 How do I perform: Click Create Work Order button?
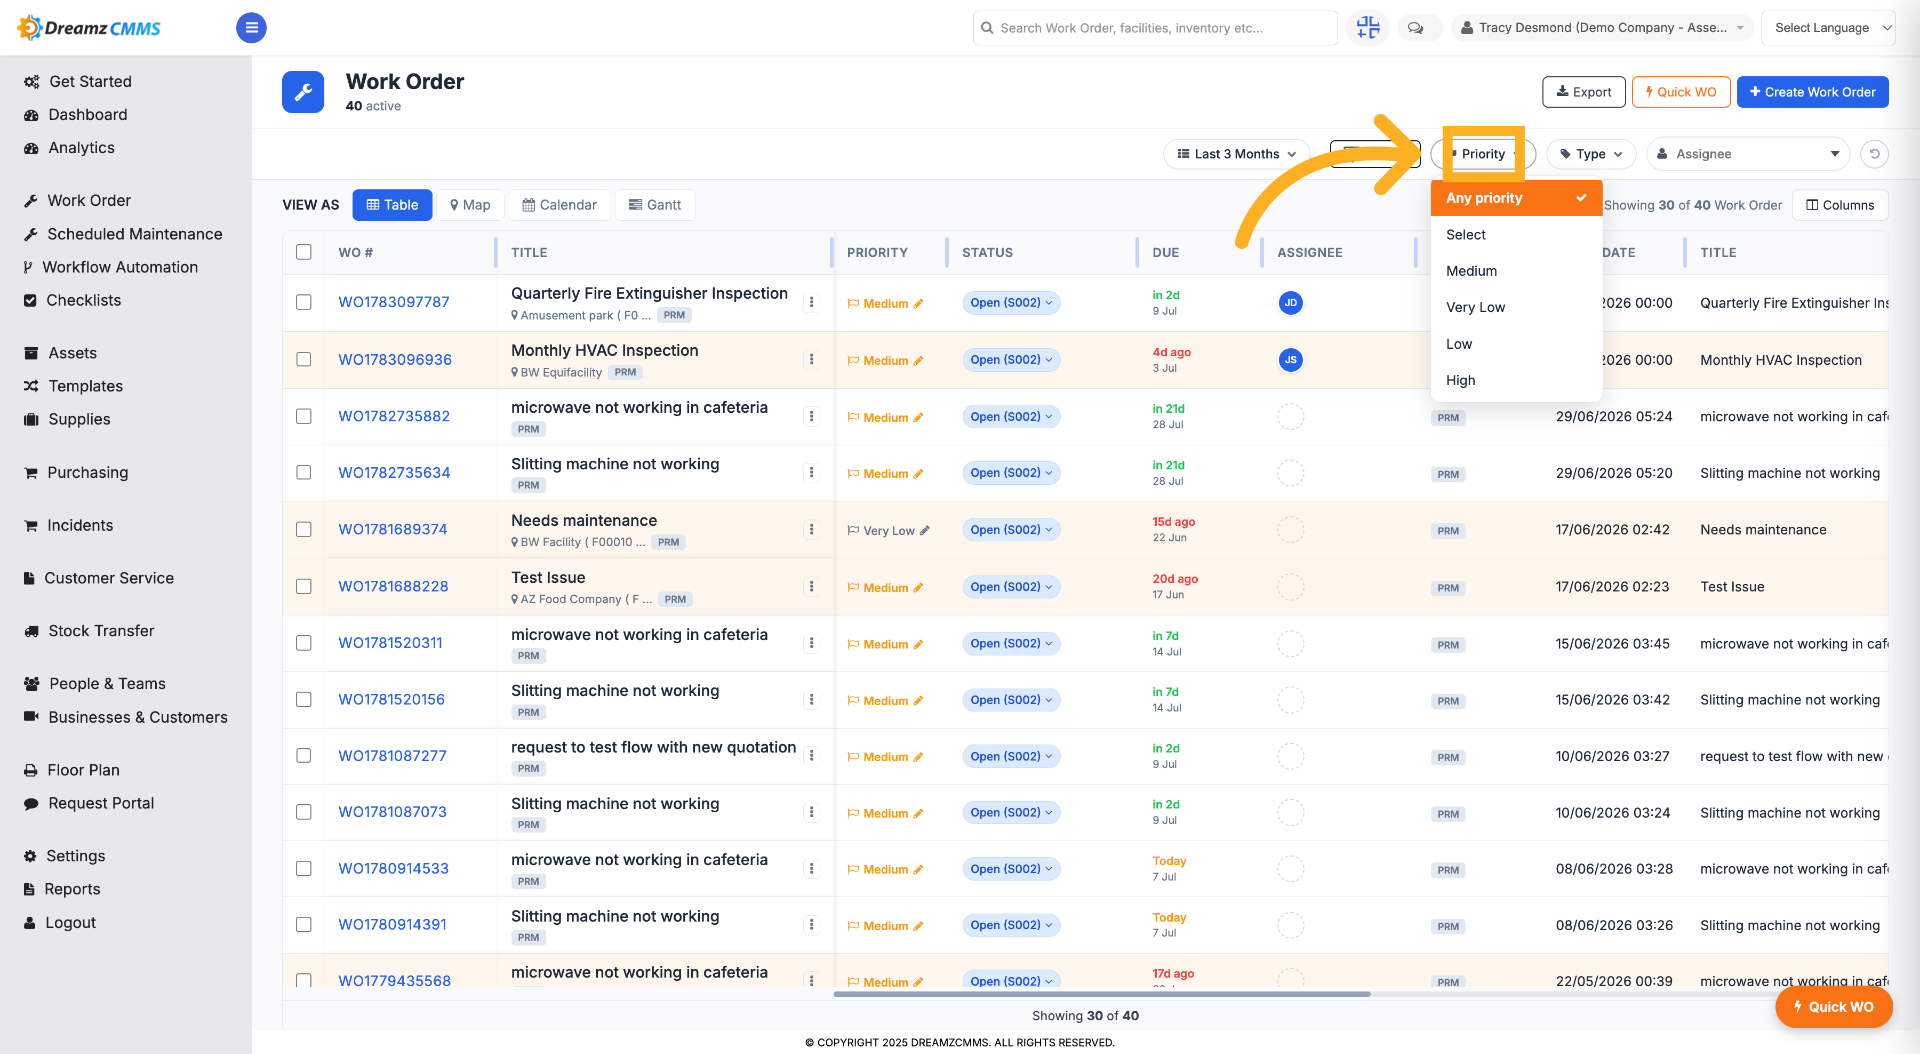click(1812, 92)
